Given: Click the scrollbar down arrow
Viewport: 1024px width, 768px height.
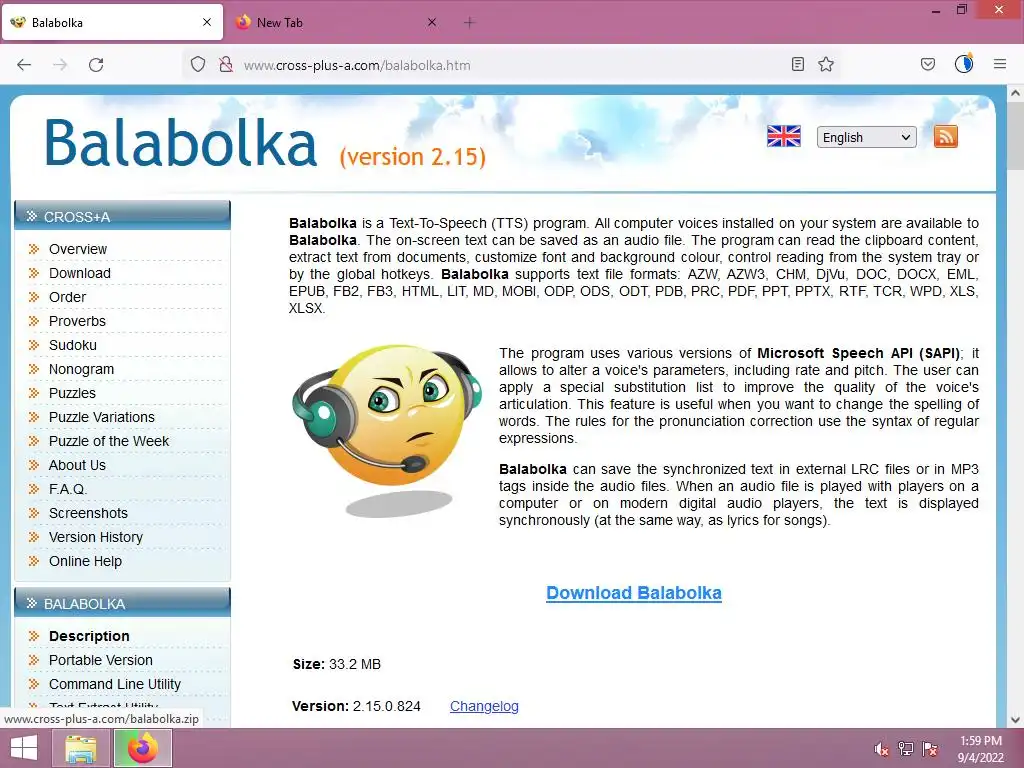Looking at the screenshot, I should (1015, 720).
